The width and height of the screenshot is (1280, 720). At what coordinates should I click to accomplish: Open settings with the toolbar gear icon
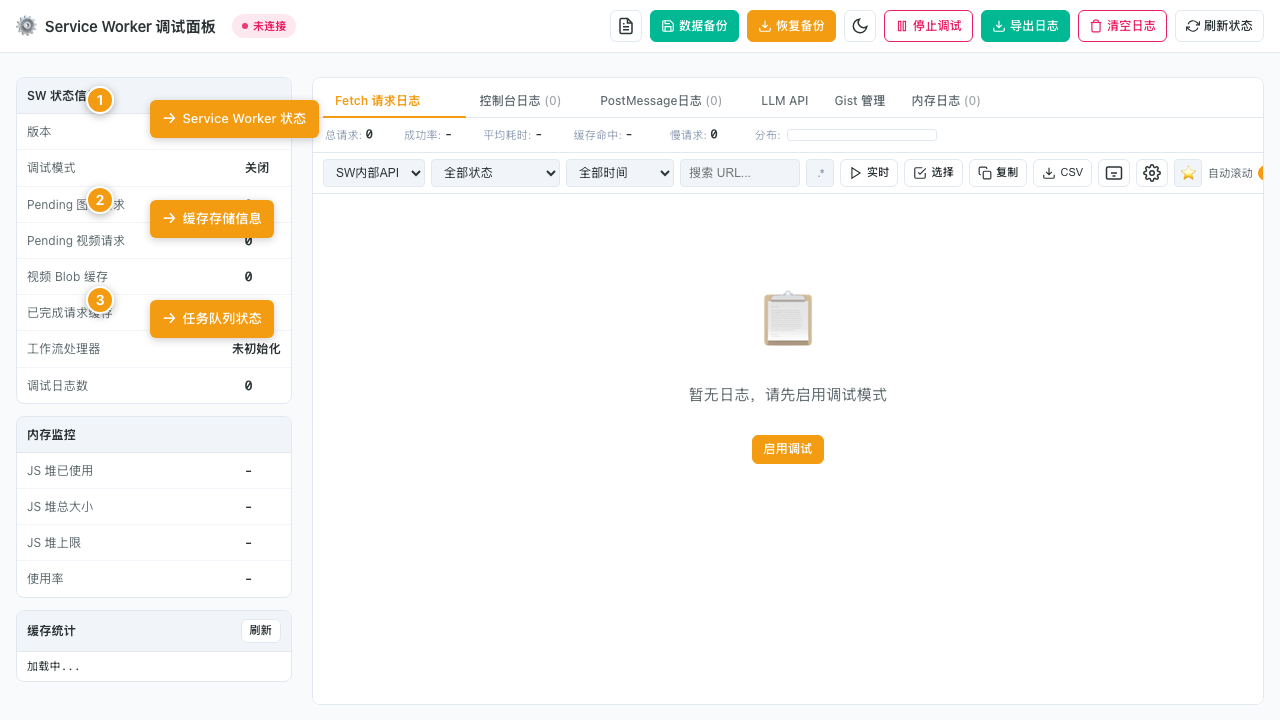(x=1152, y=173)
